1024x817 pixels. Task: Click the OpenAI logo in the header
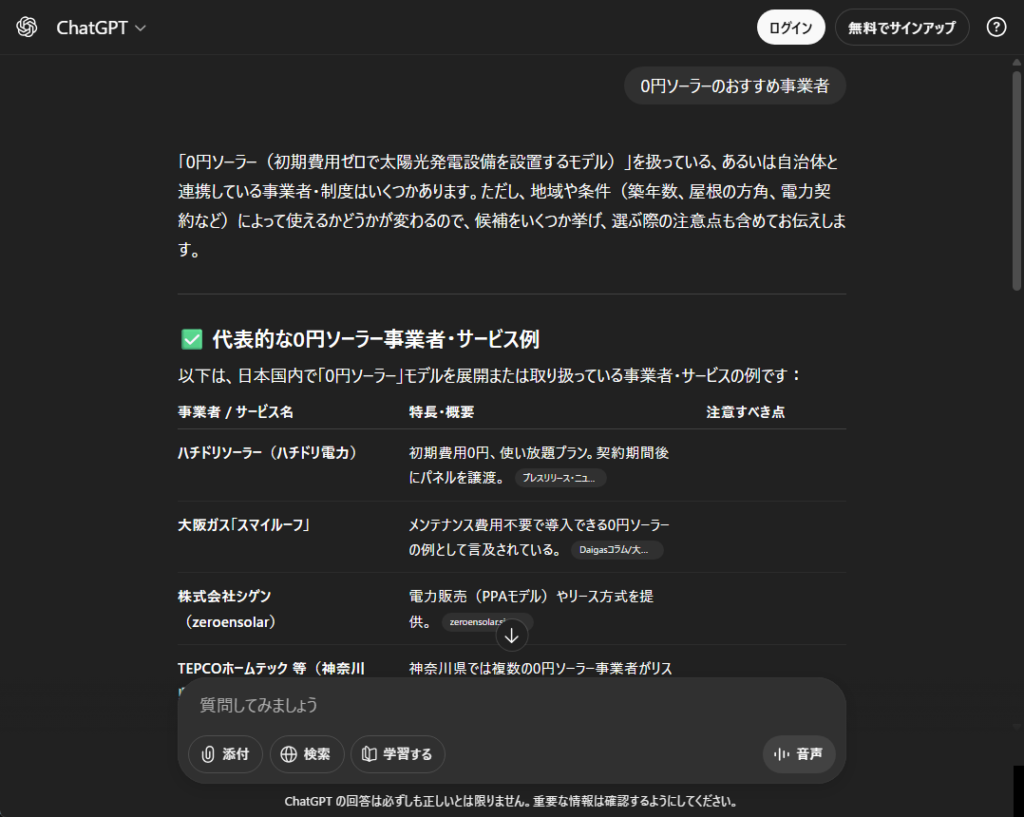pos(24,27)
